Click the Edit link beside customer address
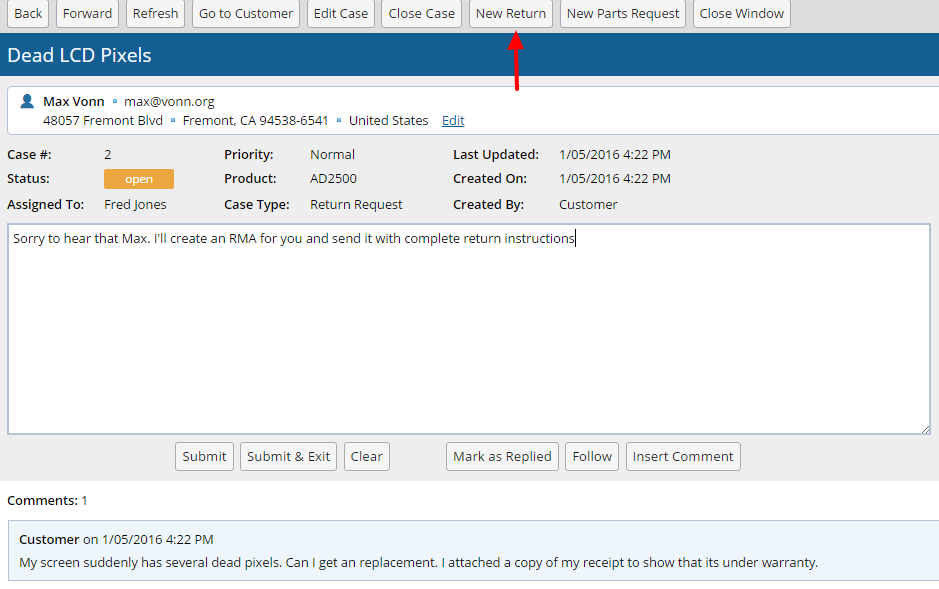 pyautogui.click(x=453, y=121)
